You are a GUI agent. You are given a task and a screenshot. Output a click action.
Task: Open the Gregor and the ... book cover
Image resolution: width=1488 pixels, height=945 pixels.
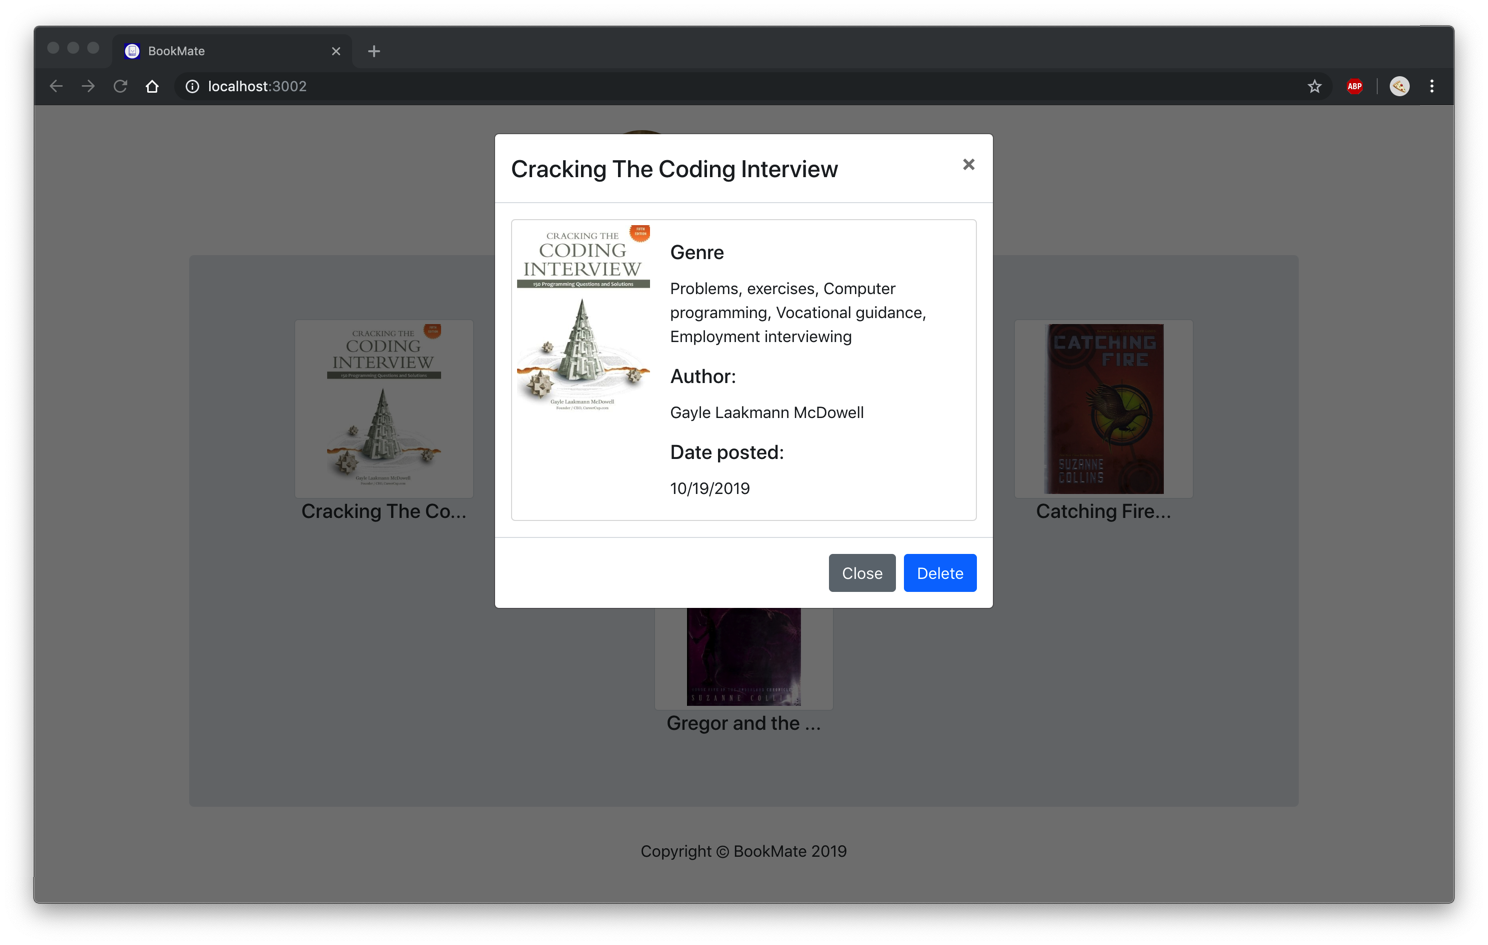coord(744,656)
